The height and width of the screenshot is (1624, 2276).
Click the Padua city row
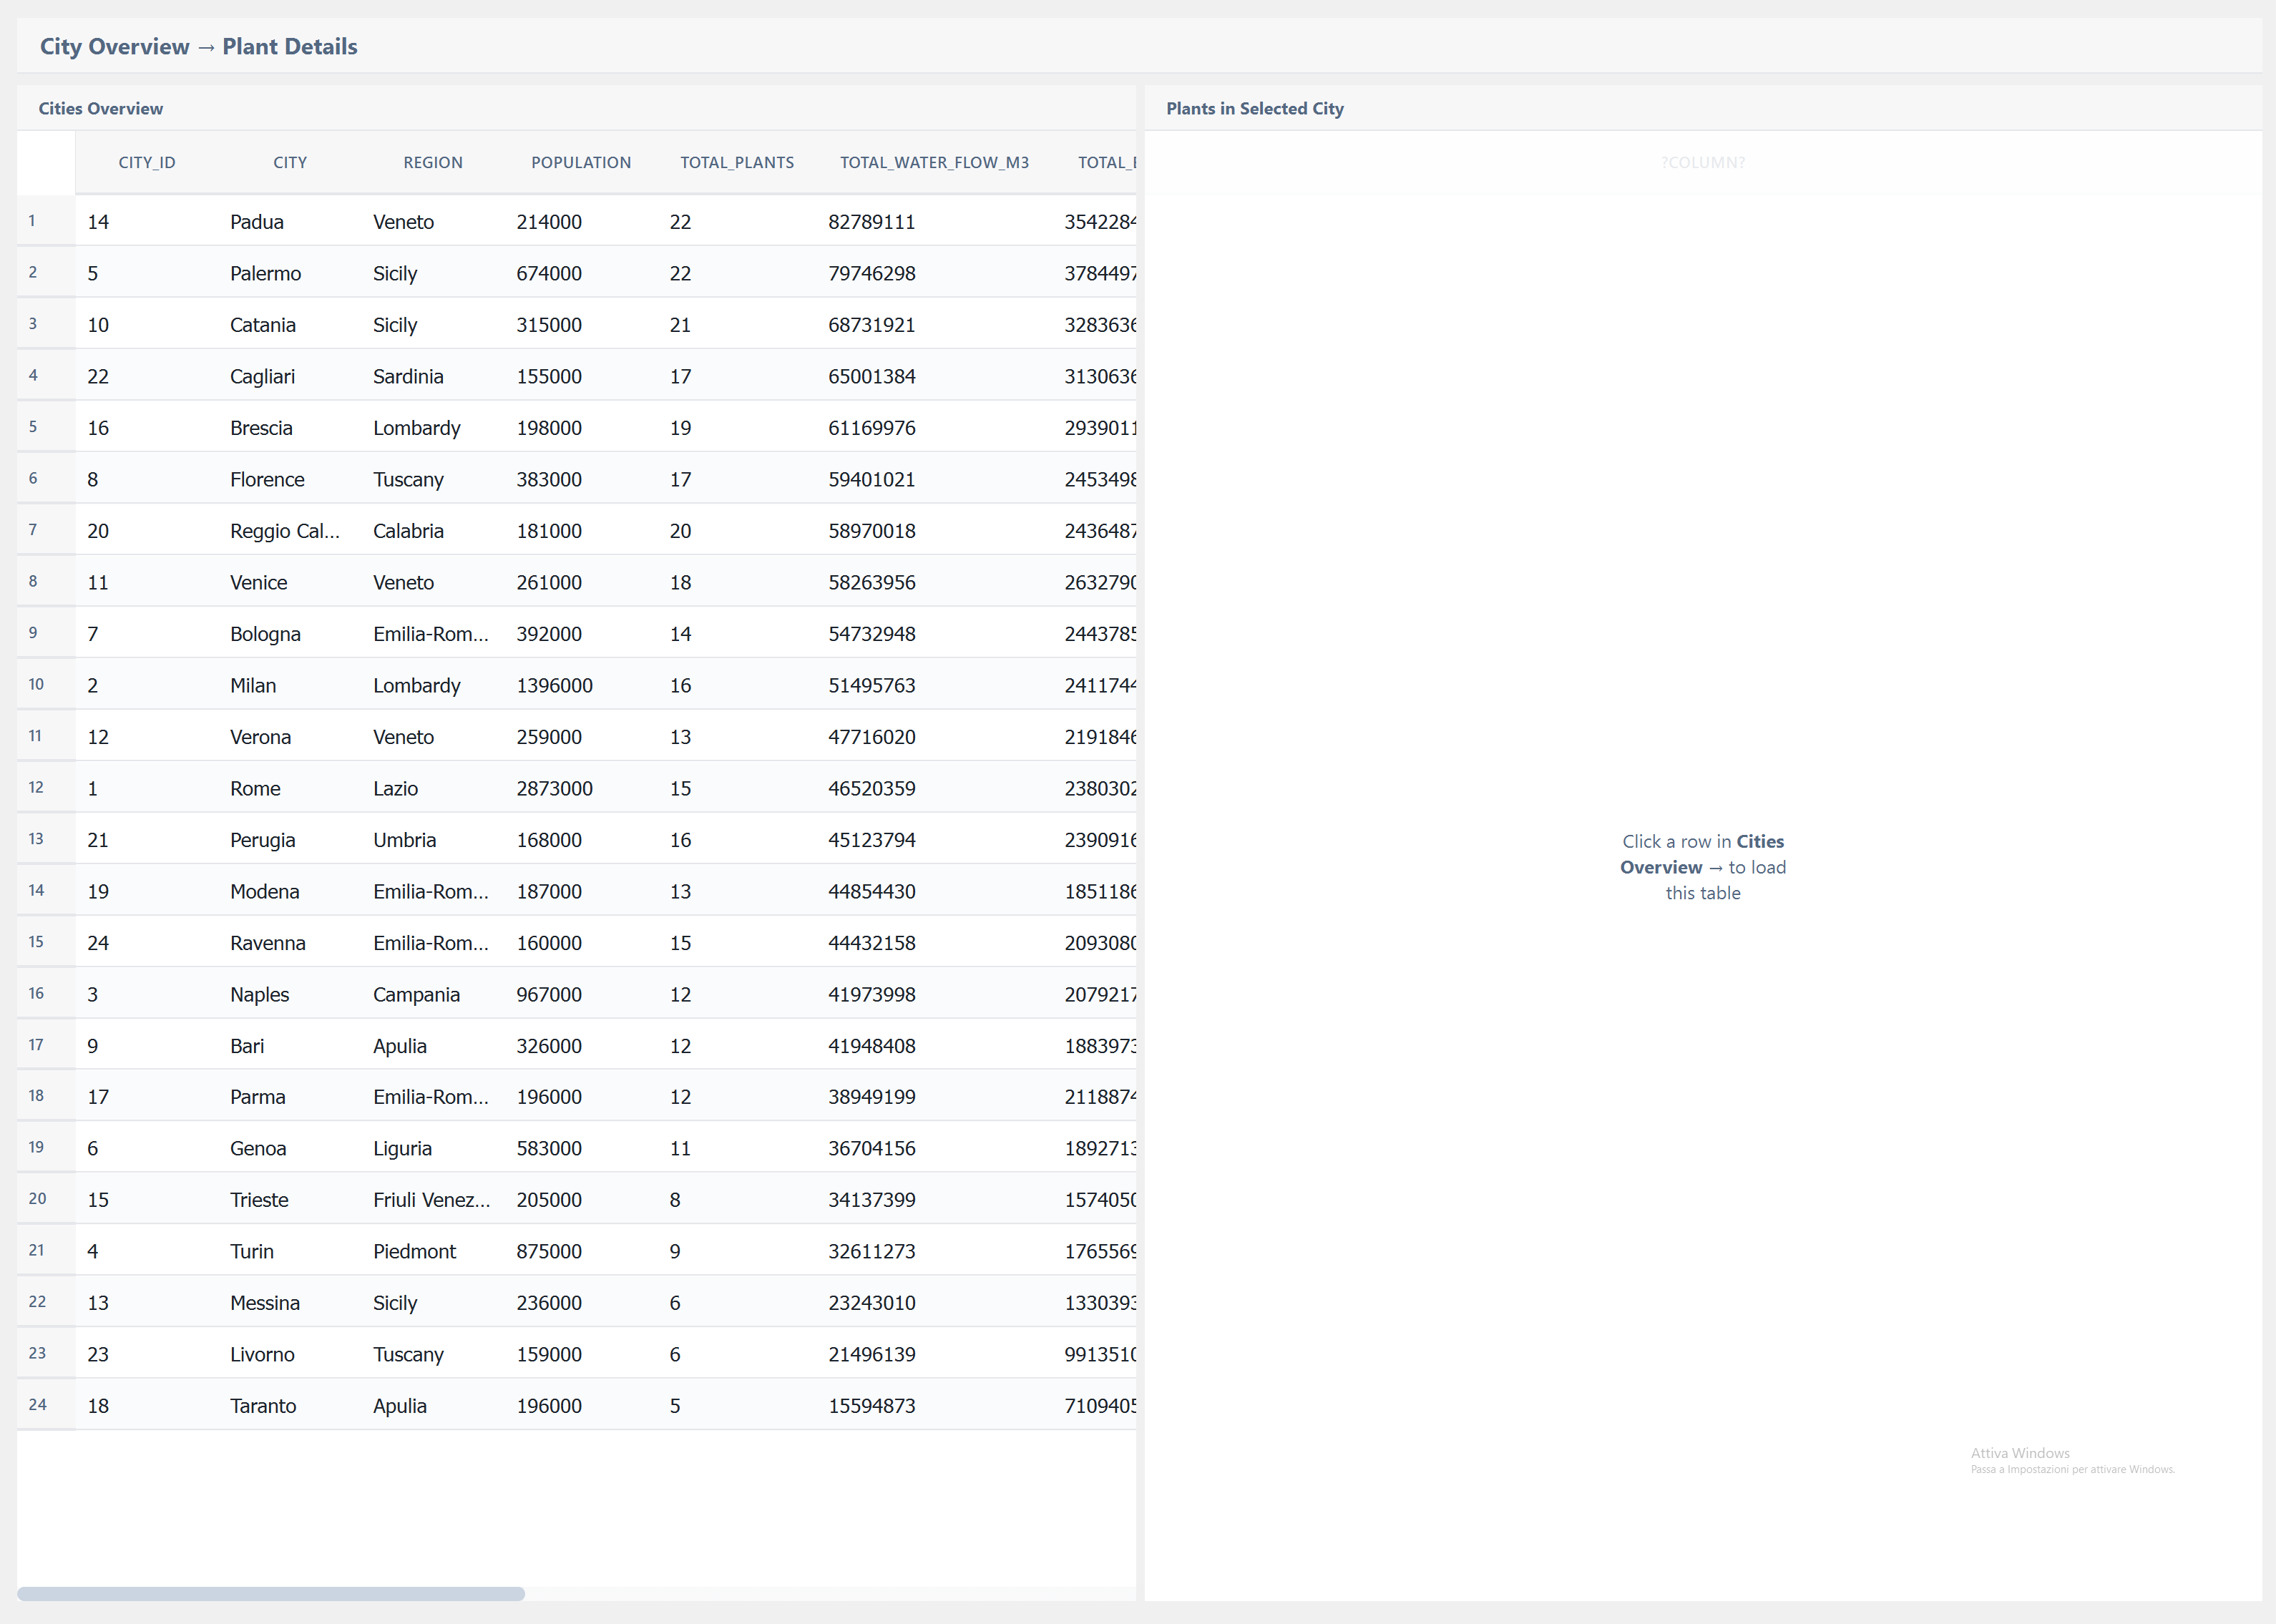tap(257, 222)
